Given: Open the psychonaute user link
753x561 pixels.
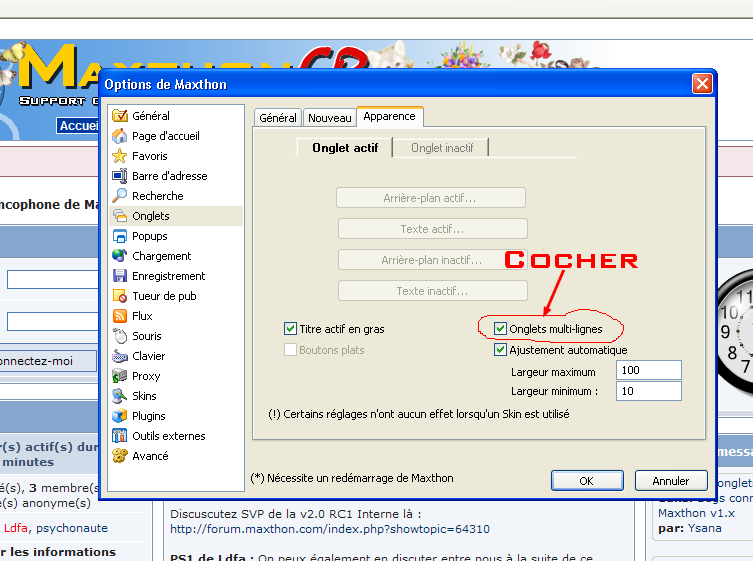Looking at the screenshot, I should click(72, 528).
